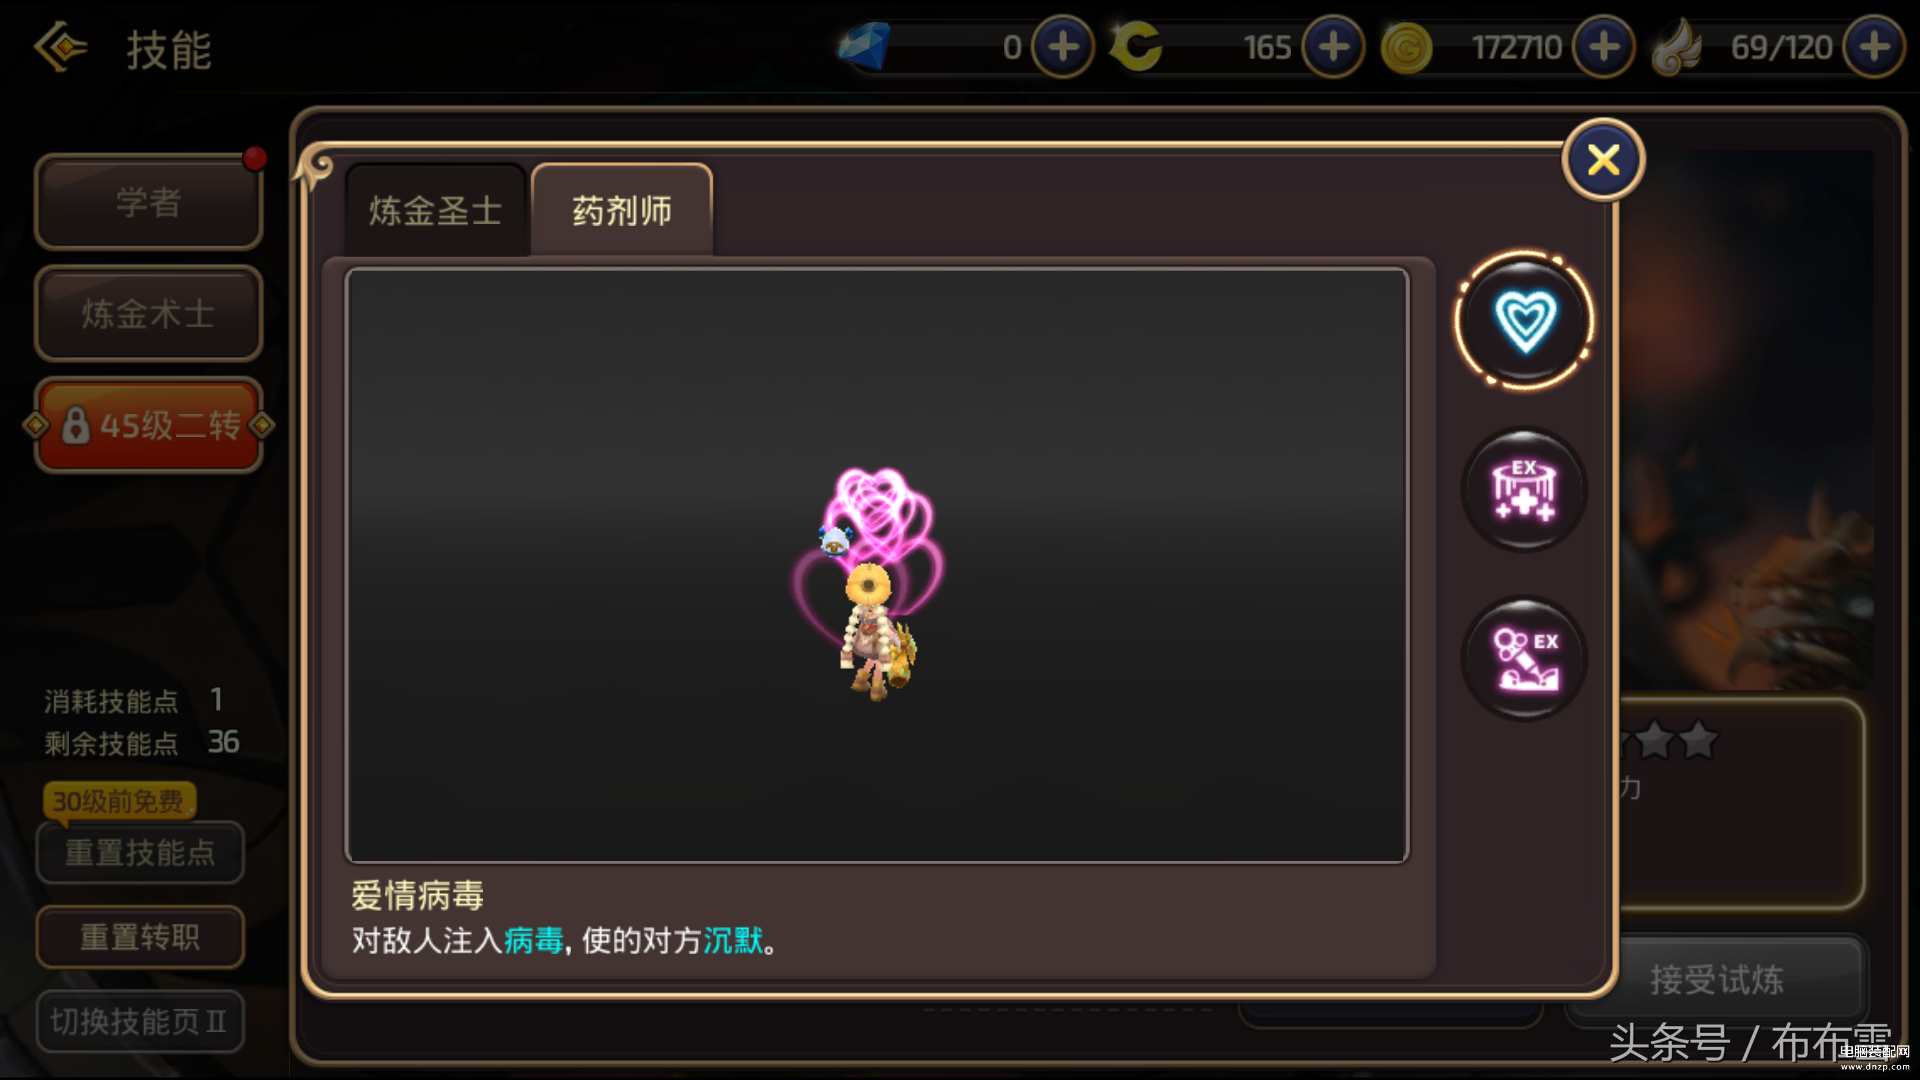The width and height of the screenshot is (1920, 1080).
Task: Click the 接受试炼 accept trial button
Action: [1716, 979]
